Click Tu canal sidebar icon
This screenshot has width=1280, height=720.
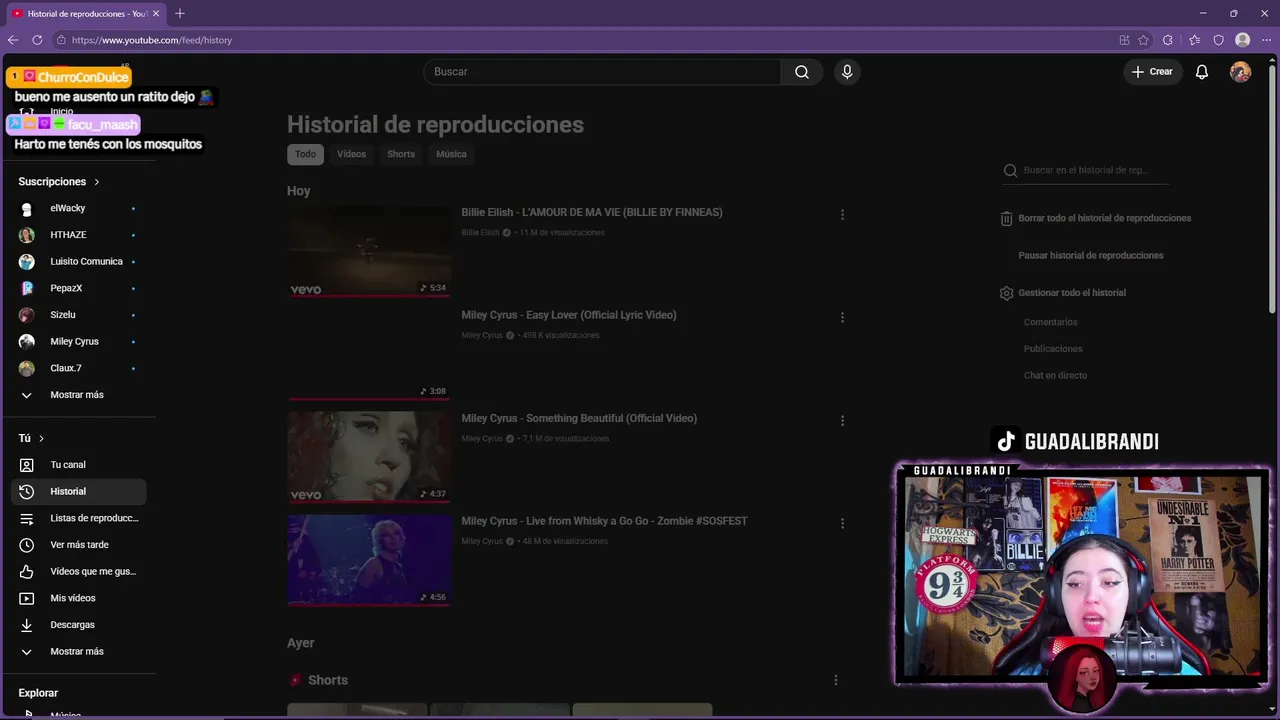click(27, 465)
